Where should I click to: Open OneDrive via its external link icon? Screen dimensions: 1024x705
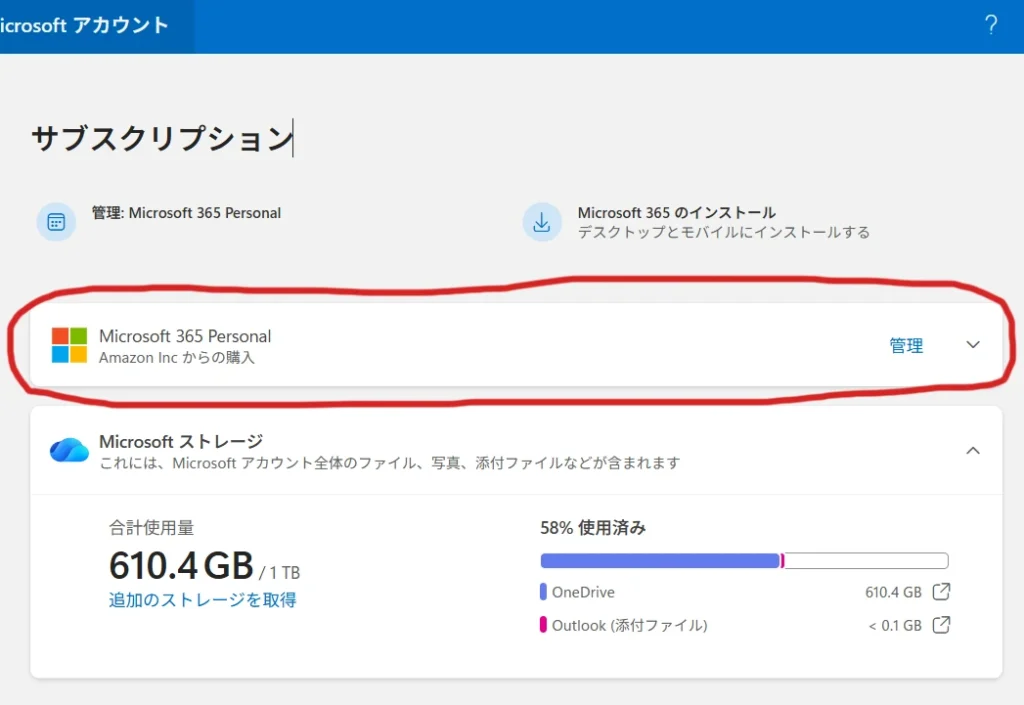tap(941, 592)
